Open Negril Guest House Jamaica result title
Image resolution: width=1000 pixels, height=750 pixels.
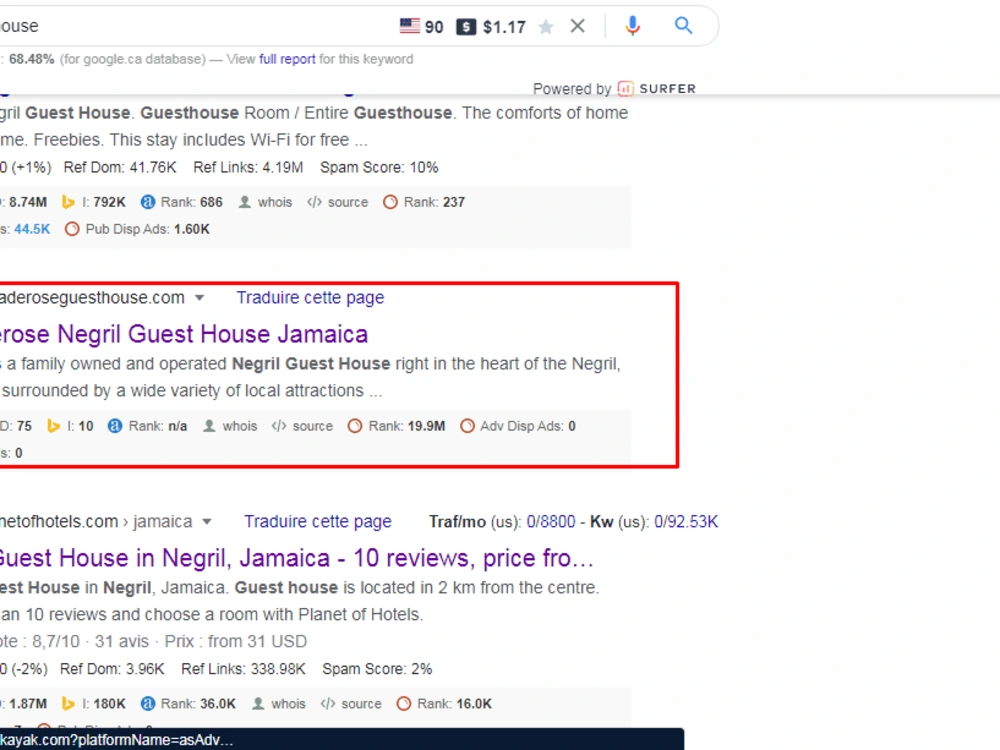[184, 334]
